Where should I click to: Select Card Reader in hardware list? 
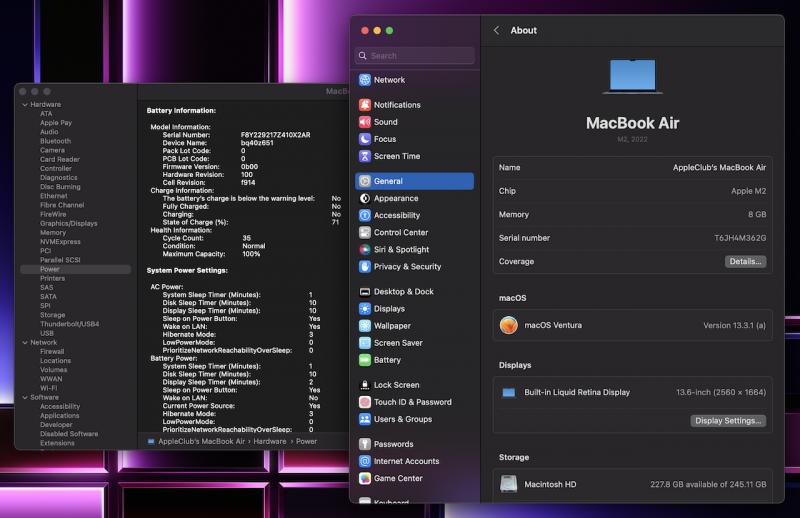point(60,159)
